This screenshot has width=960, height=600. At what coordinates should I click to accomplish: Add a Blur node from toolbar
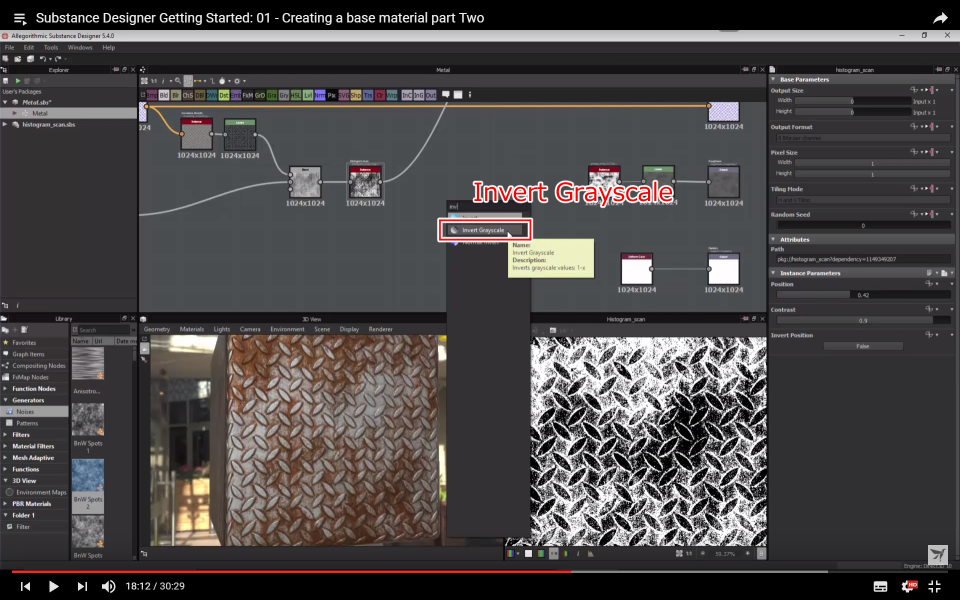pyautogui.click(x=176, y=95)
